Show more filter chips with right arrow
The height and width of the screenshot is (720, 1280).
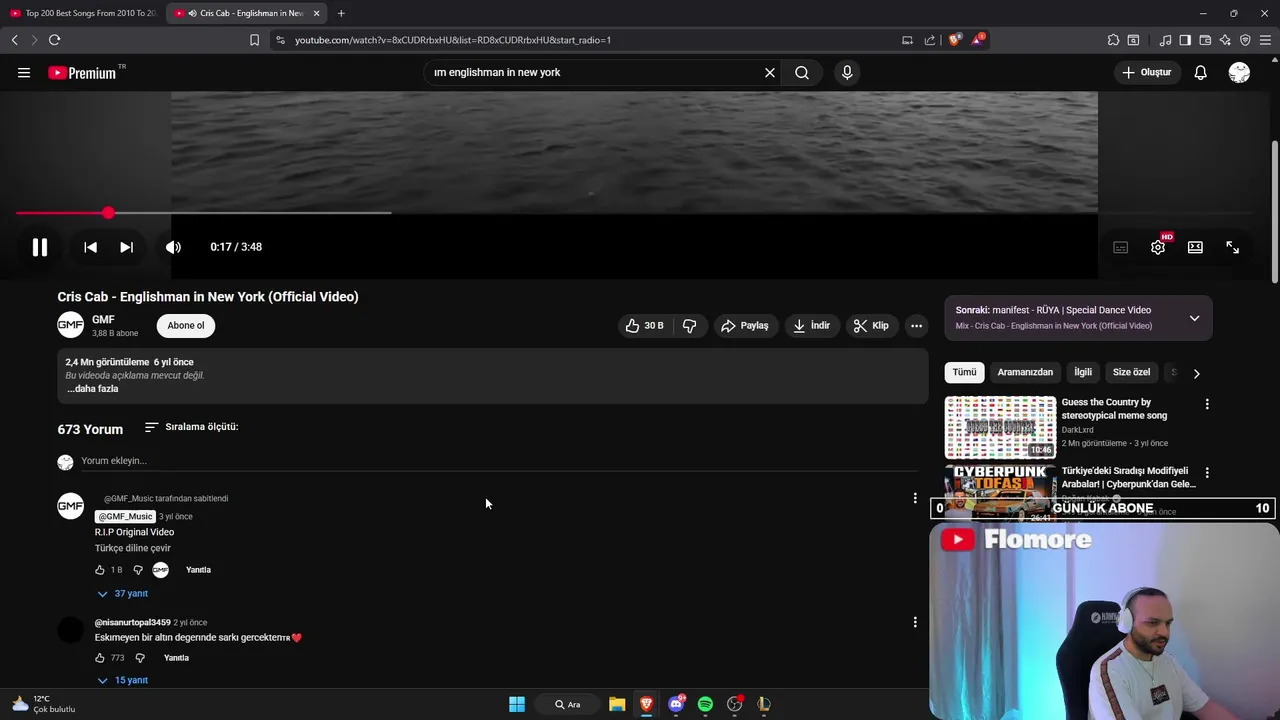(1196, 373)
